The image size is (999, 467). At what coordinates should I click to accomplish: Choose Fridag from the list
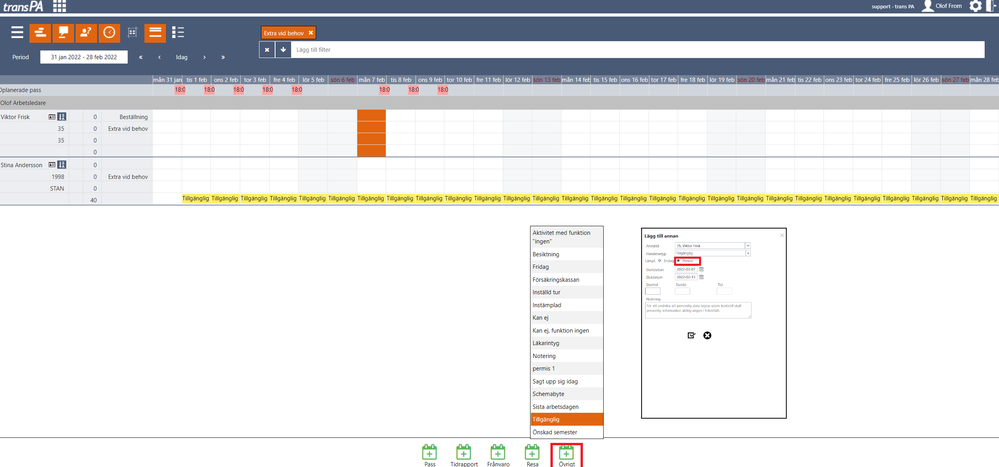(566, 267)
